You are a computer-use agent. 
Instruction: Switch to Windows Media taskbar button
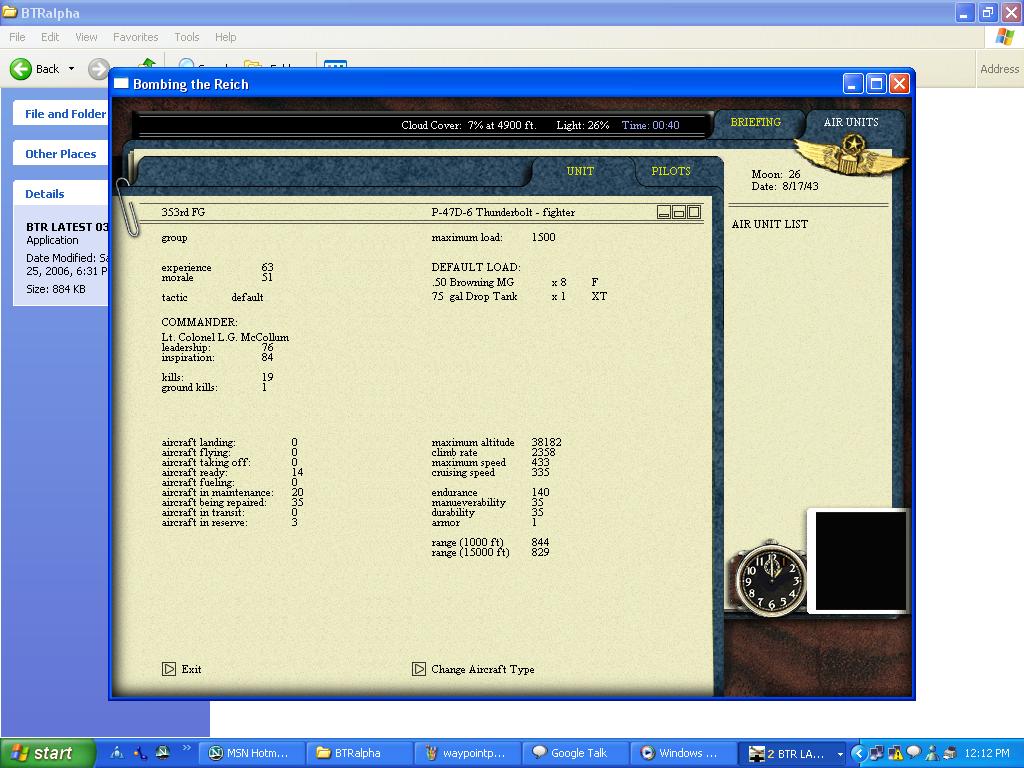(683, 753)
